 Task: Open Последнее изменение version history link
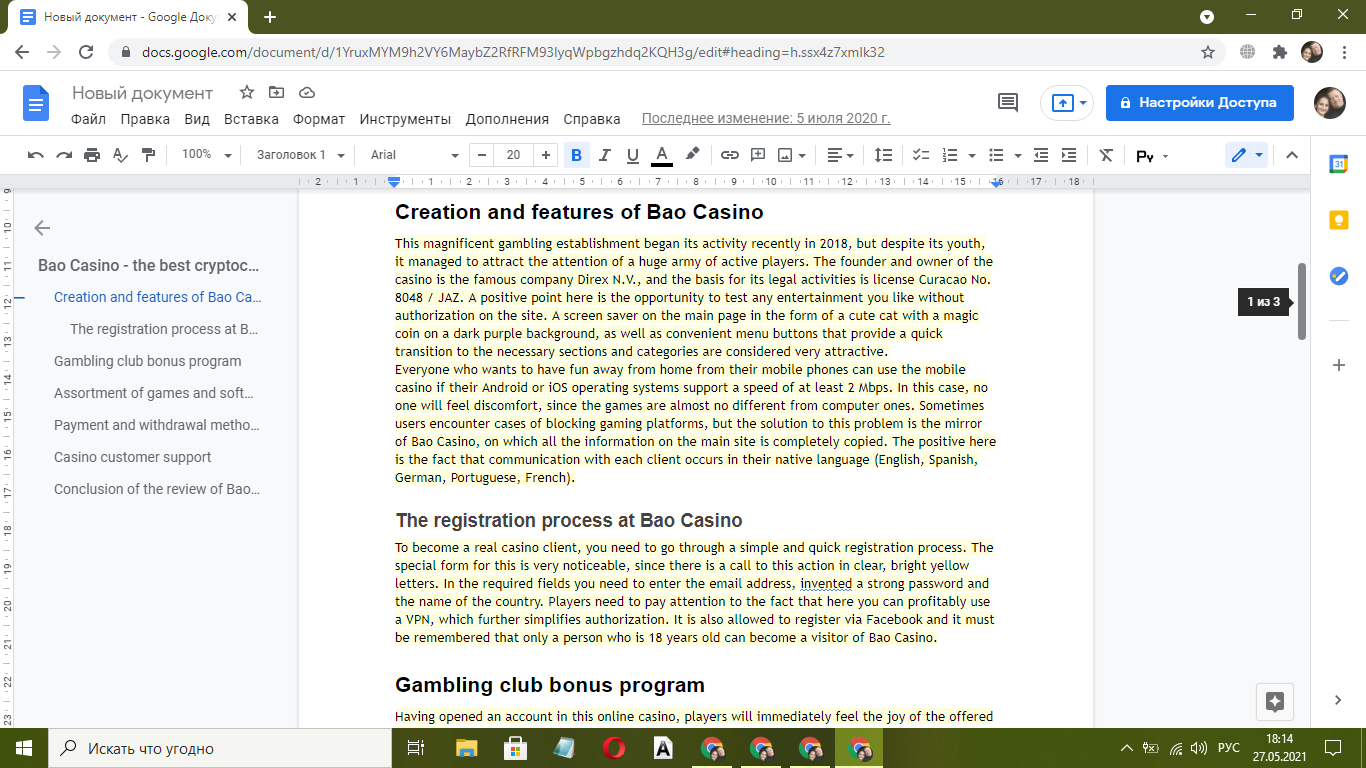766,119
